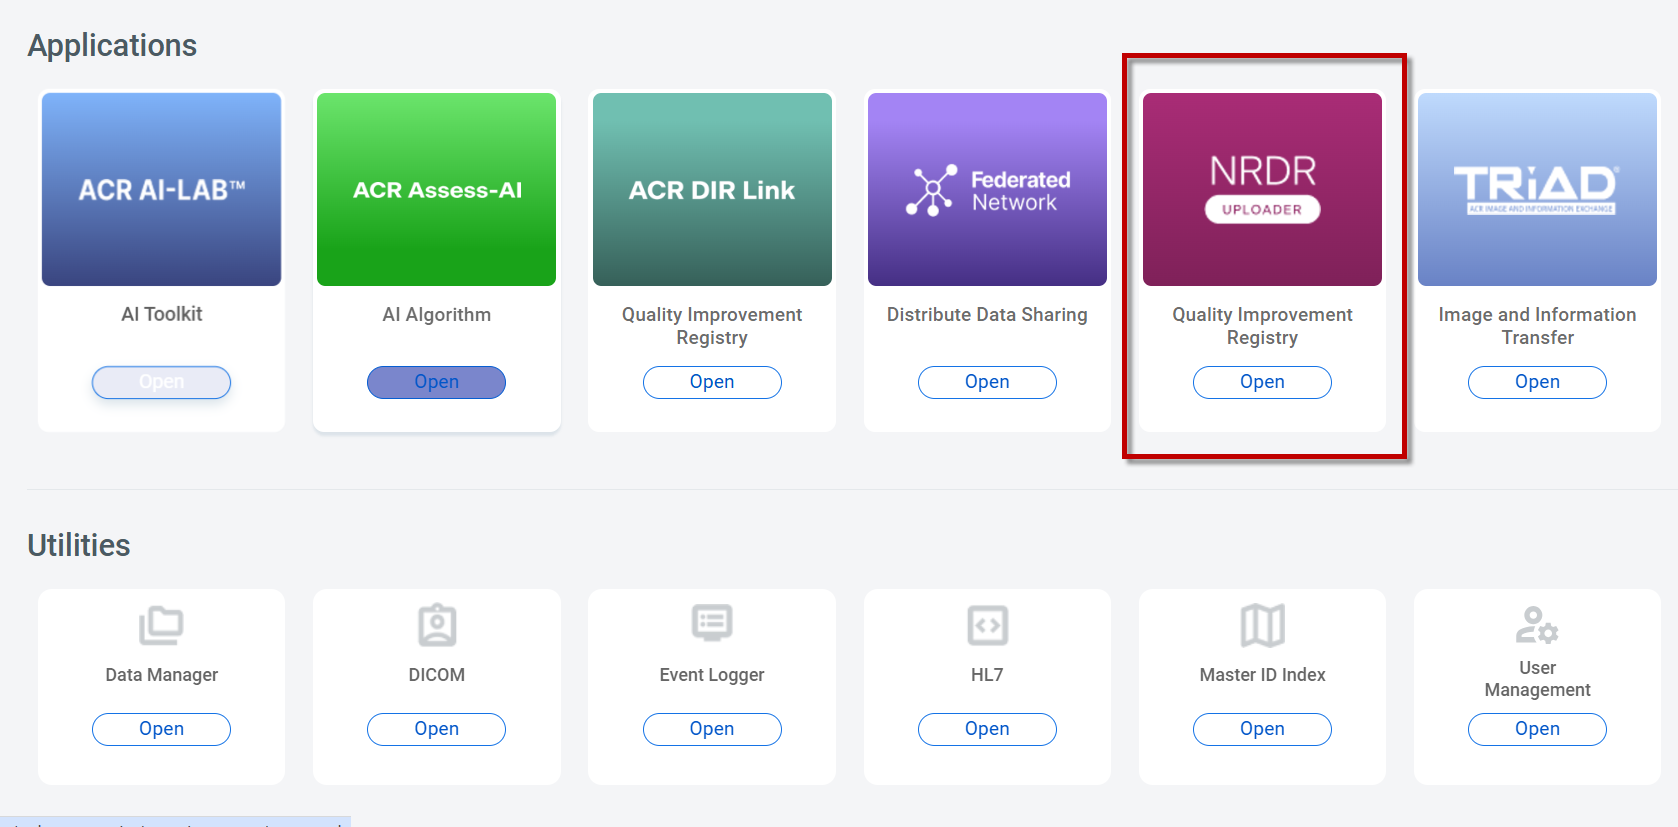This screenshot has width=1678, height=827.
Task: Open Distribute Data Sharing application
Action: click(987, 382)
